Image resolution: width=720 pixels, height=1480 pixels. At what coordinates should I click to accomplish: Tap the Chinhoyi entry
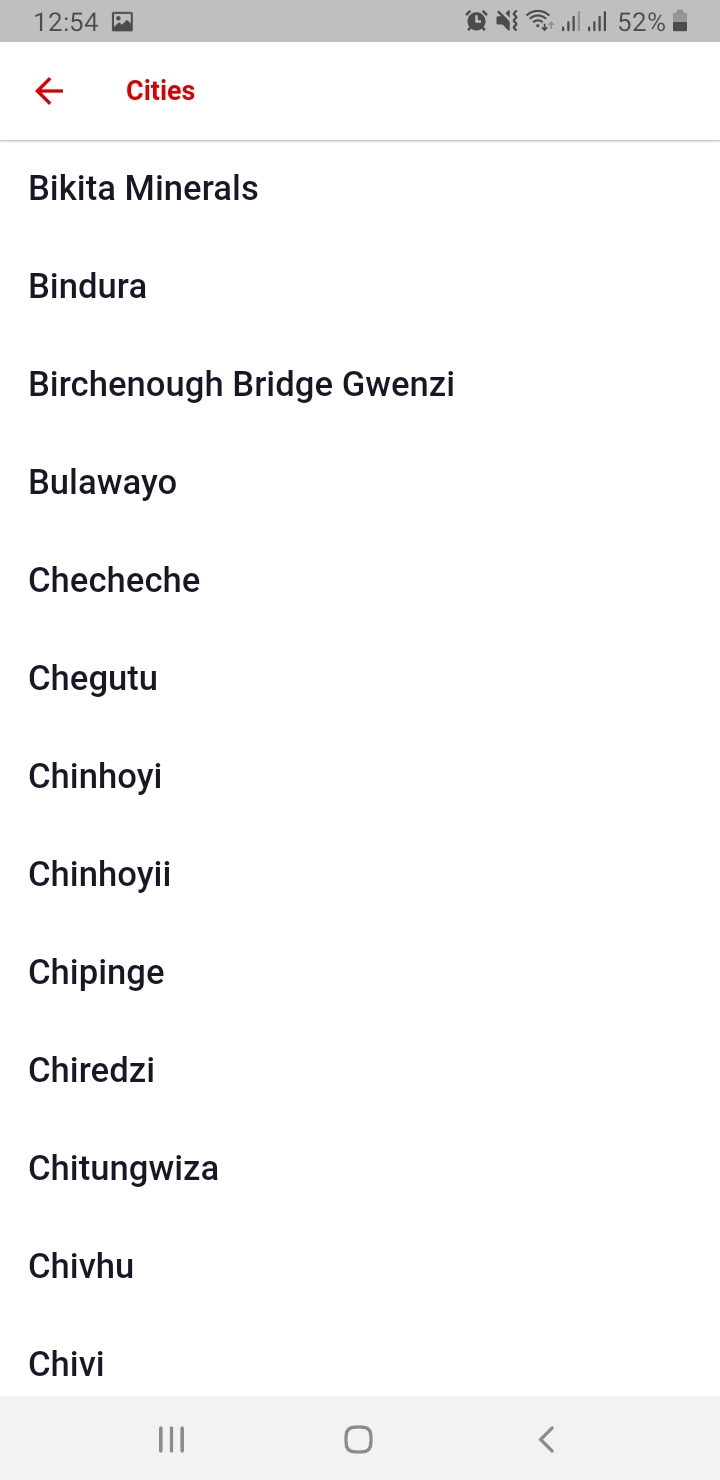[95, 776]
